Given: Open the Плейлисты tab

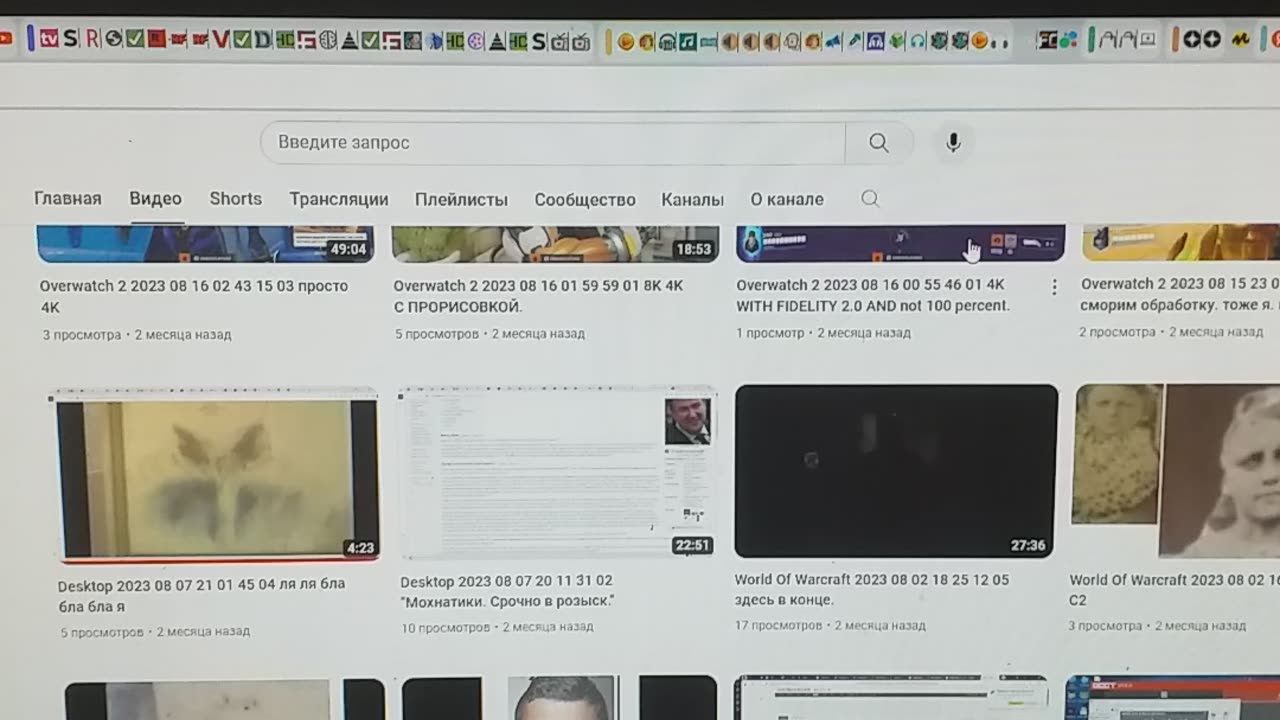Looking at the screenshot, I should 461,199.
